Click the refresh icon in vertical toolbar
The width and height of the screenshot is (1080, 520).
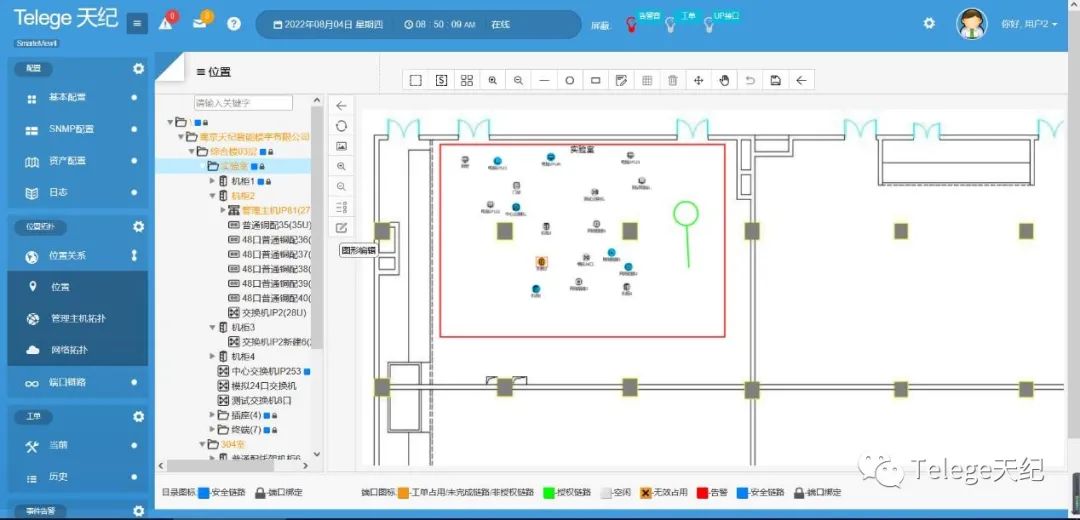click(341, 126)
